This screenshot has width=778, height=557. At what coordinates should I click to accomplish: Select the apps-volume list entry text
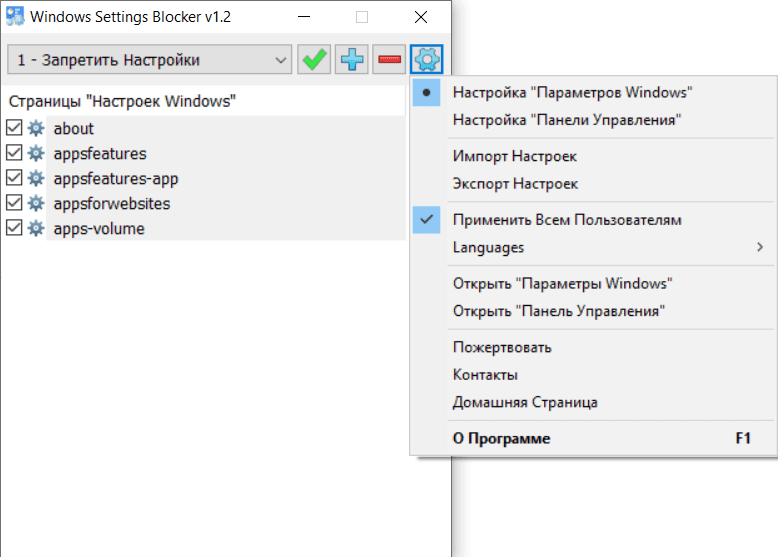(99, 229)
